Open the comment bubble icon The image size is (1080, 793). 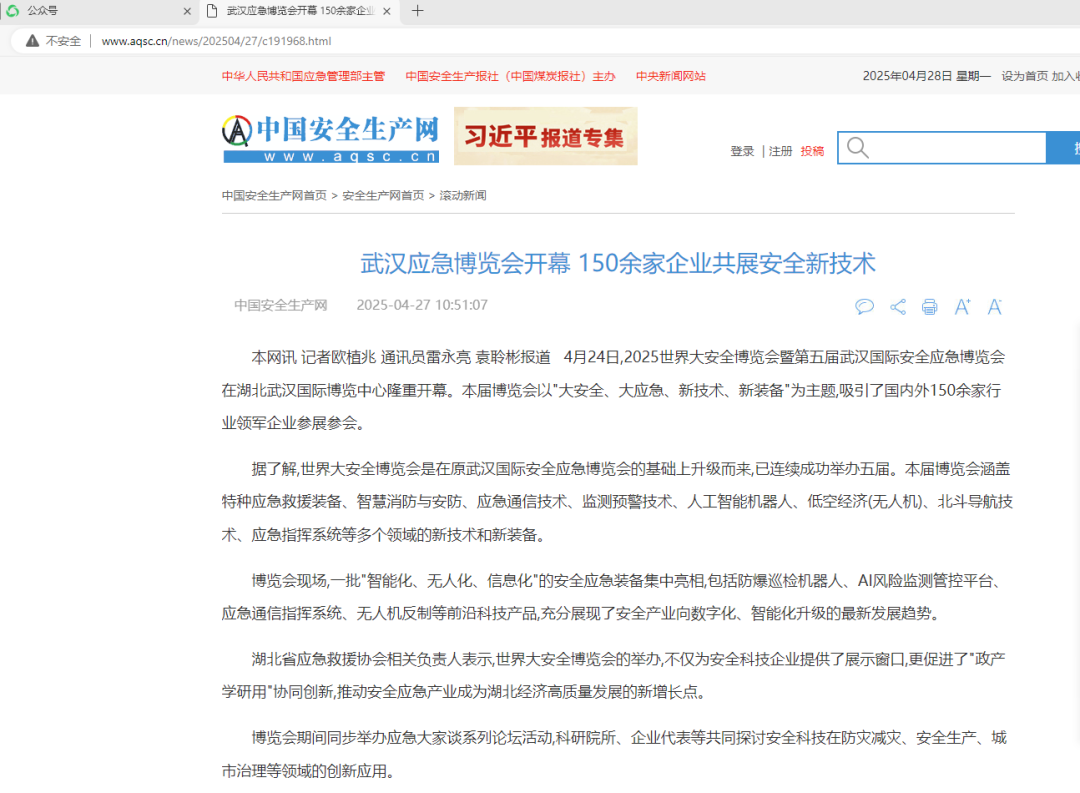point(864,307)
